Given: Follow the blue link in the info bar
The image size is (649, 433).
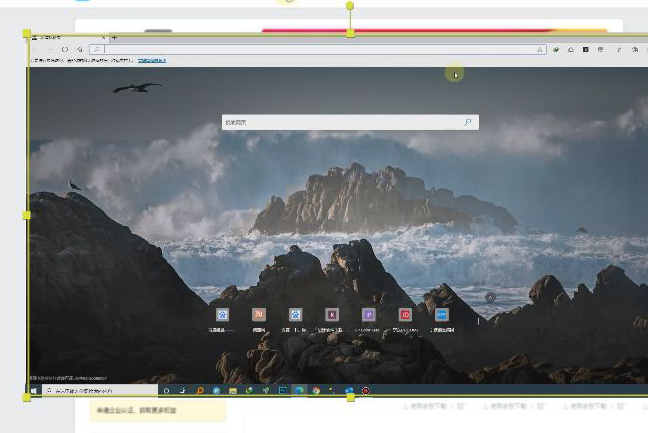Looking at the screenshot, I should pos(152,60).
